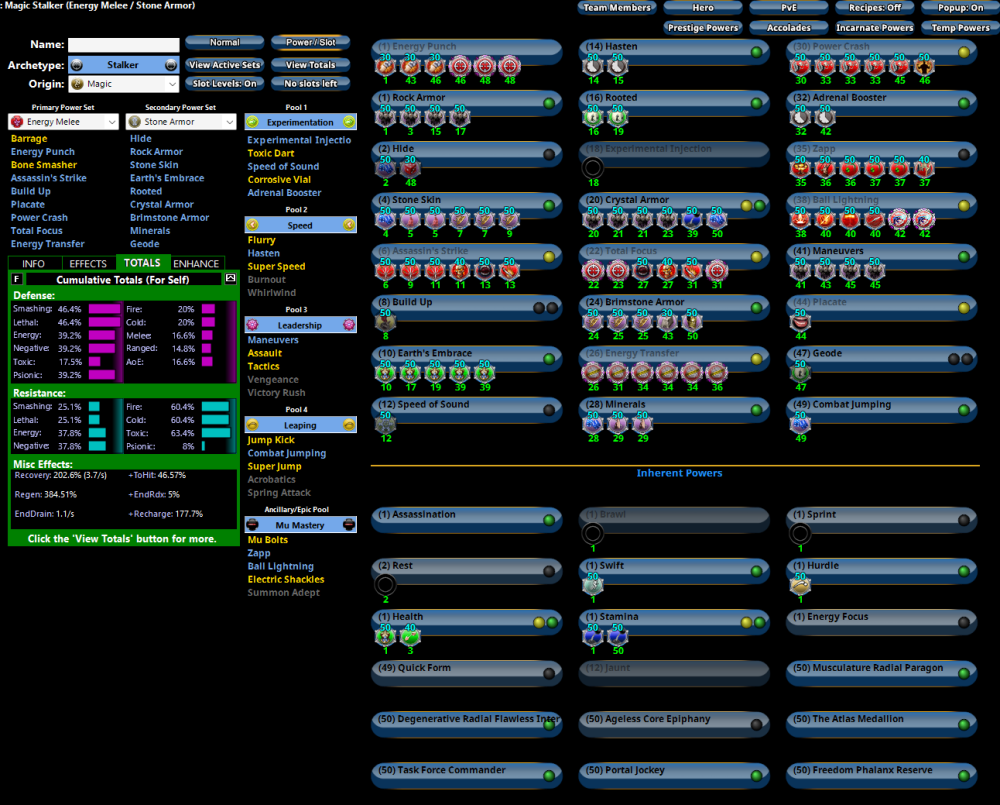Image resolution: width=1000 pixels, height=805 pixels.
Task: Toggle the Maneuvers power activation light
Action: [963, 257]
